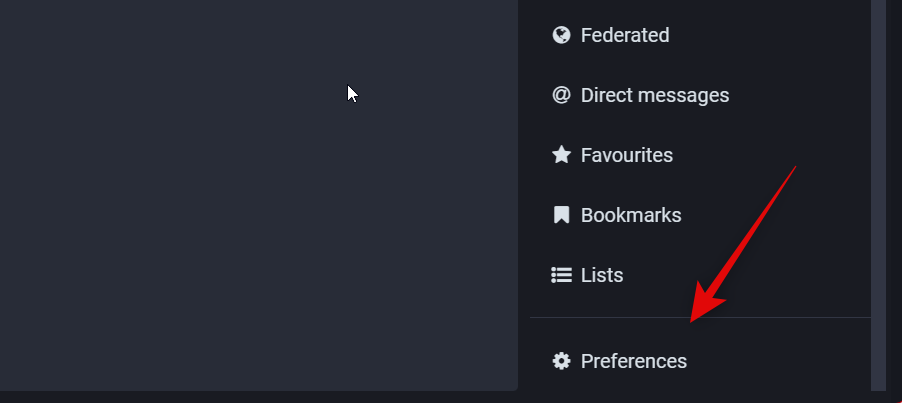The height and width of the screenshot is (403, 902).
Task: Go to Direct messages
Action: (x=654, y=95)
